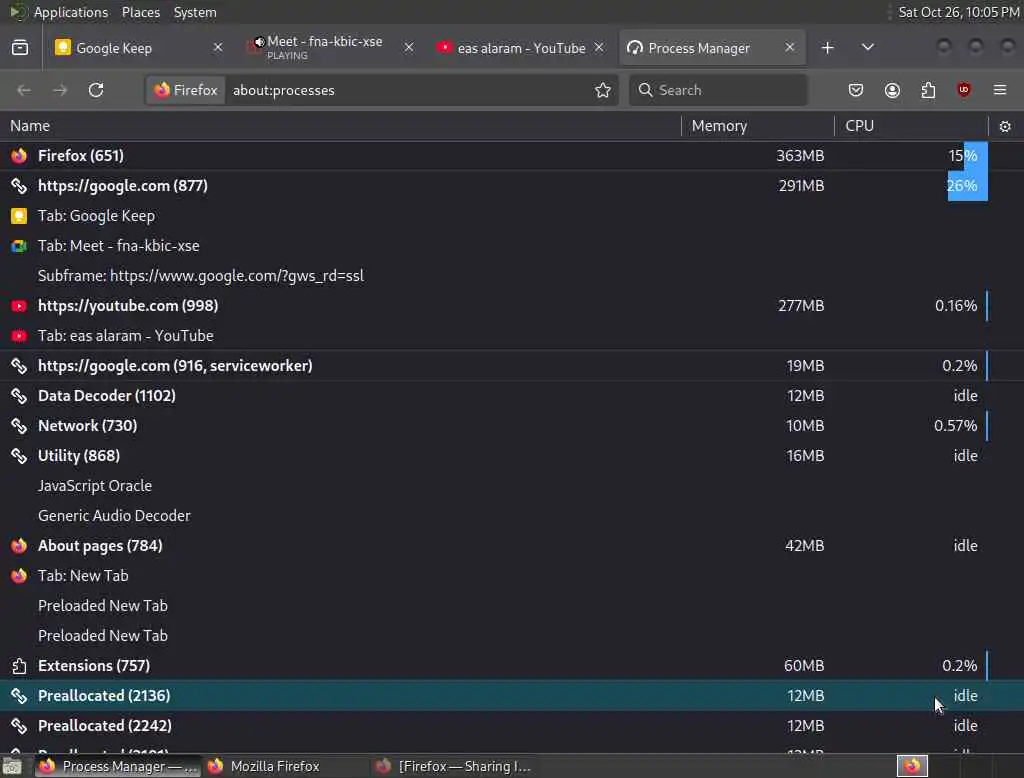Open the Firefox hamburger menu
The image size is (1024, 778).
1000,90
